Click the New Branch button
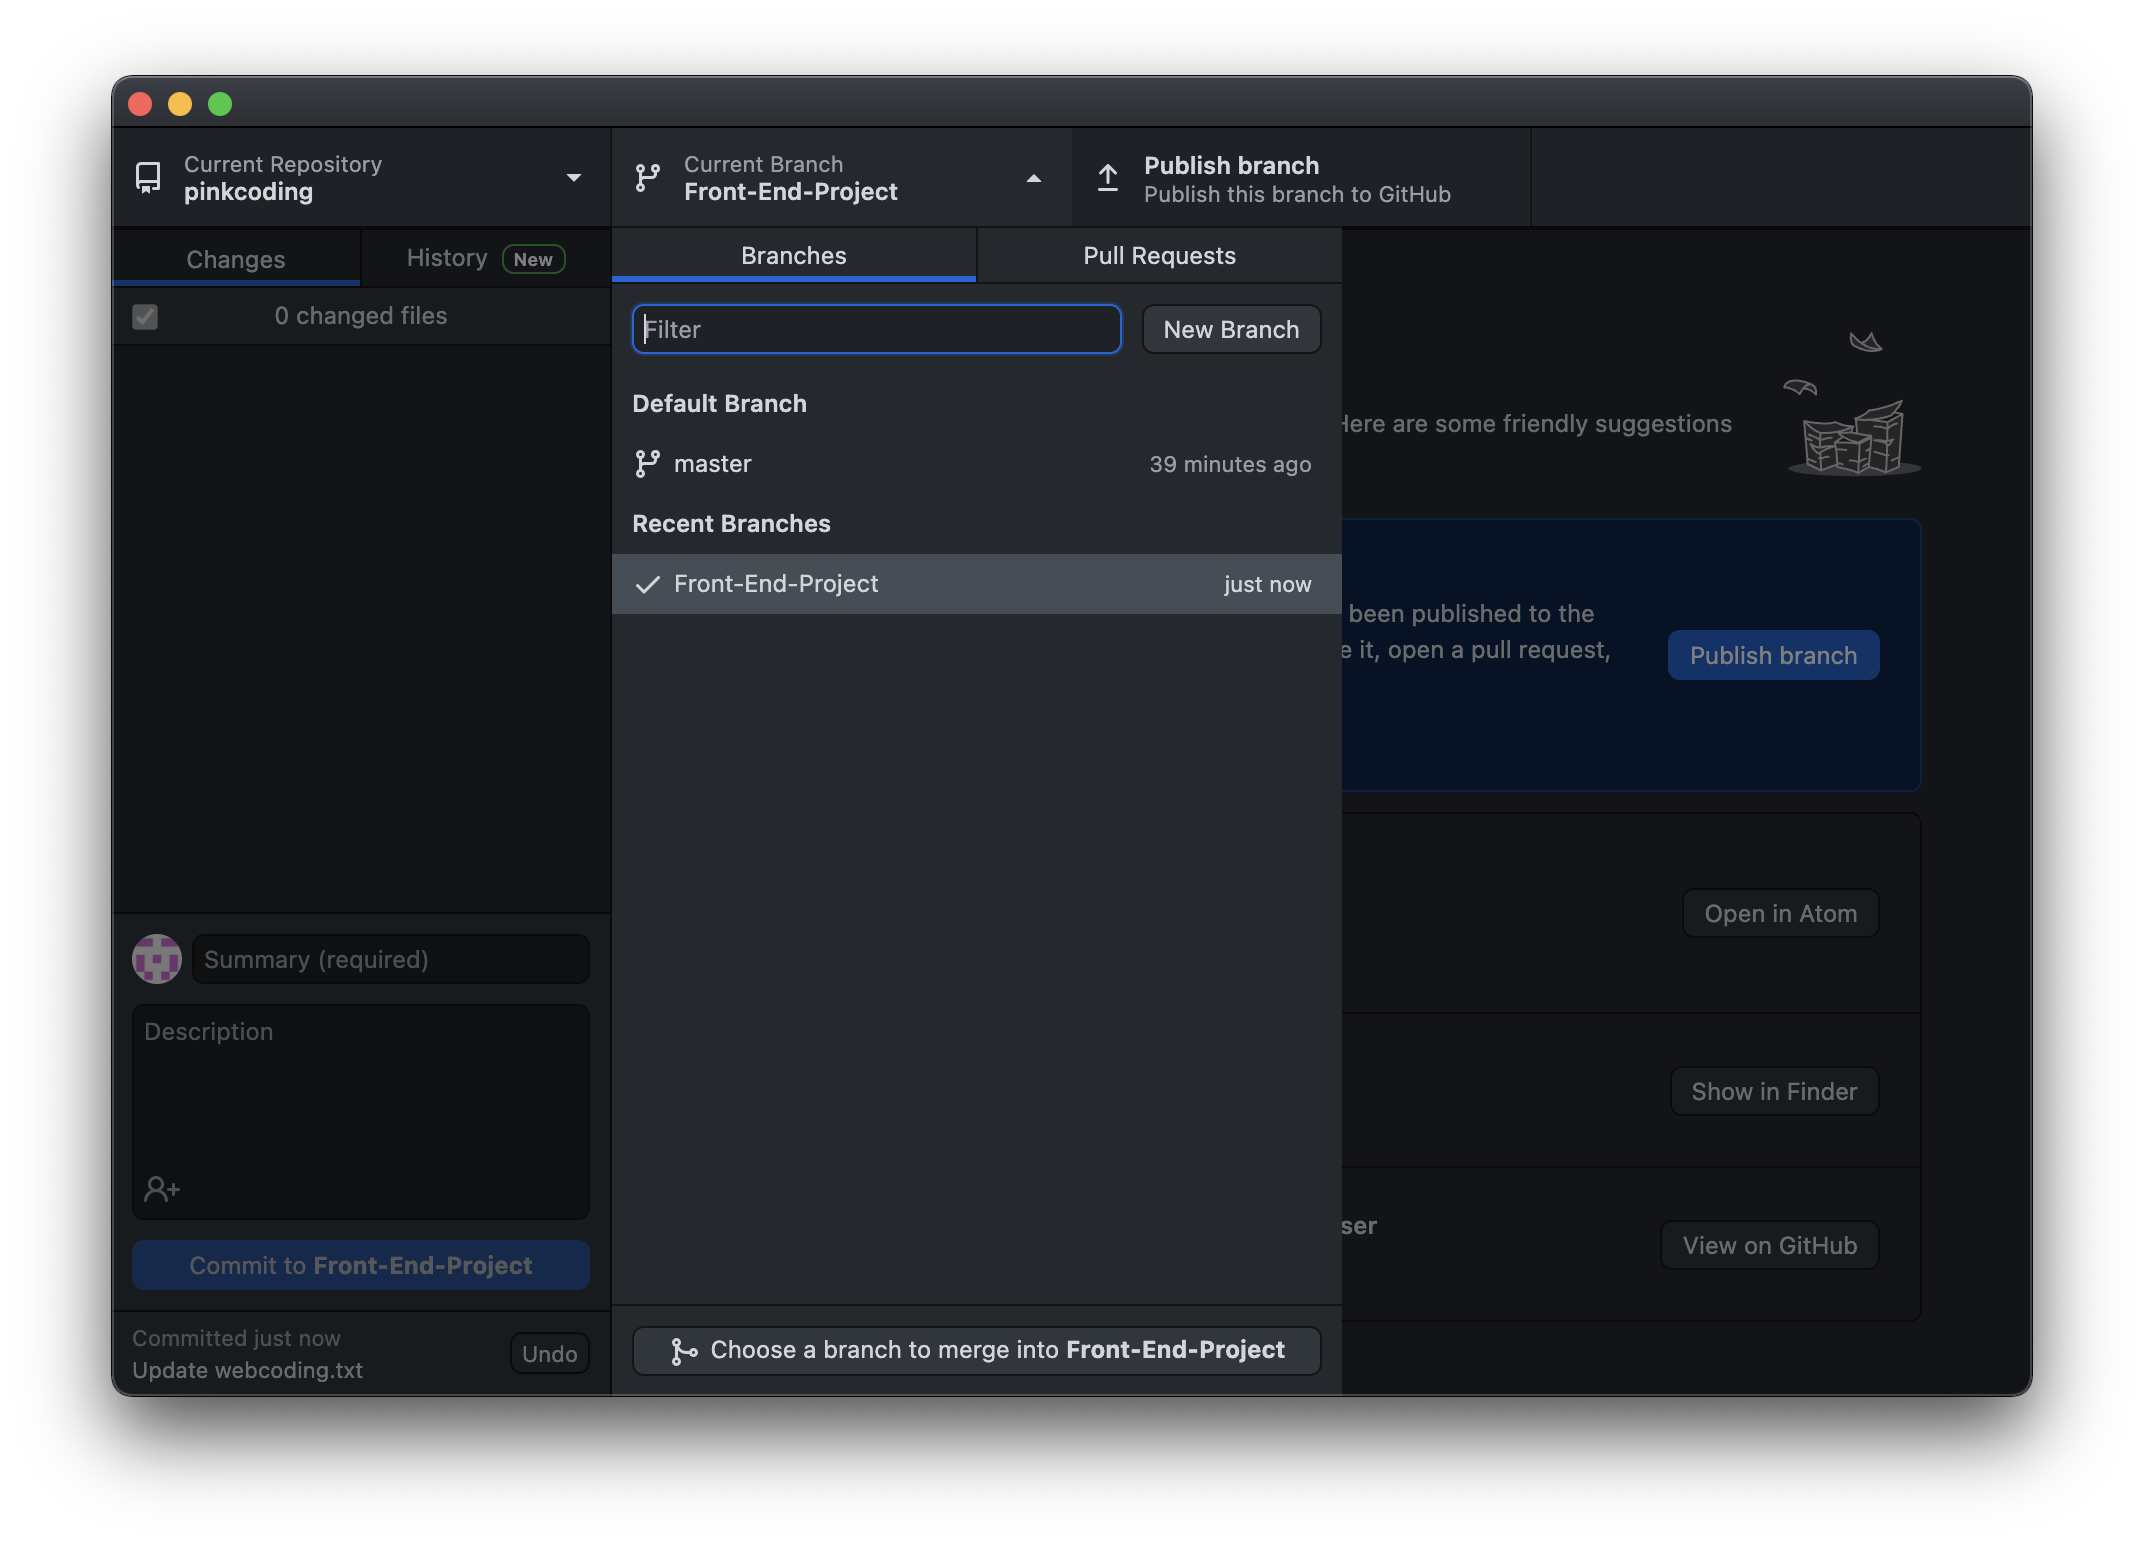The width and height of the screenshot is (2144, 1544). tap(1231, 329)
